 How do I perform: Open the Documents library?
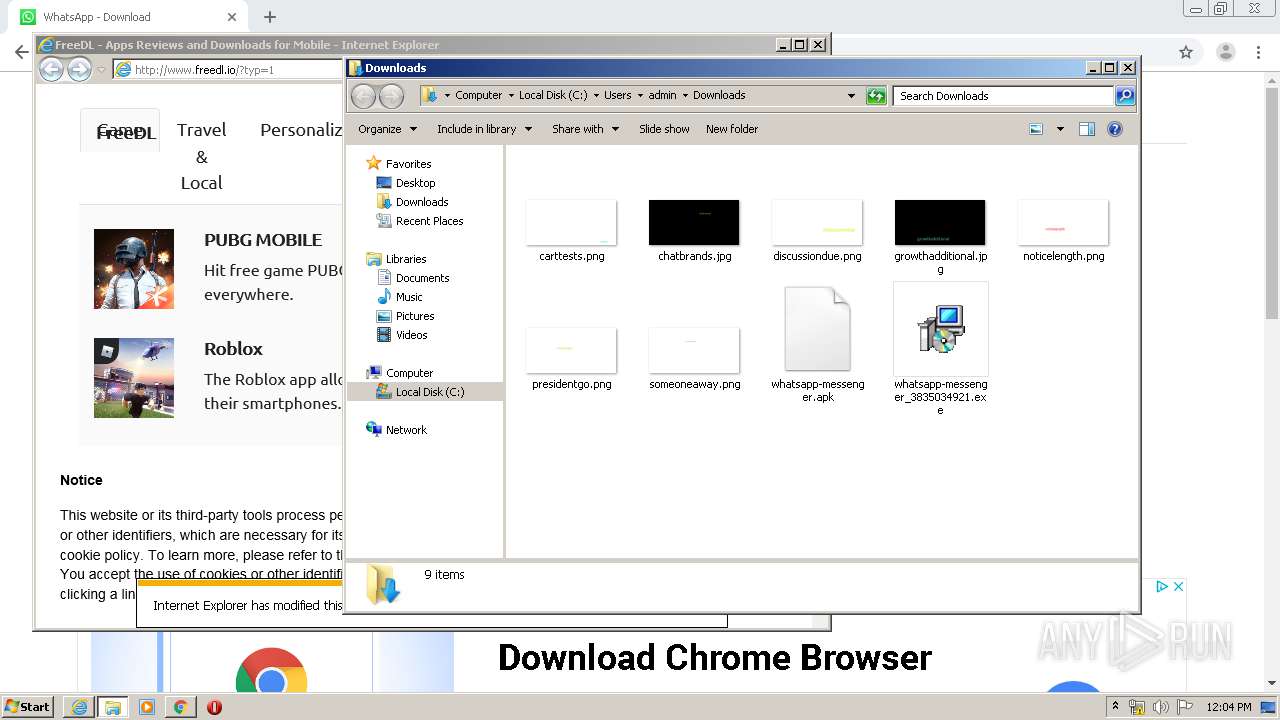click(422, 278)
